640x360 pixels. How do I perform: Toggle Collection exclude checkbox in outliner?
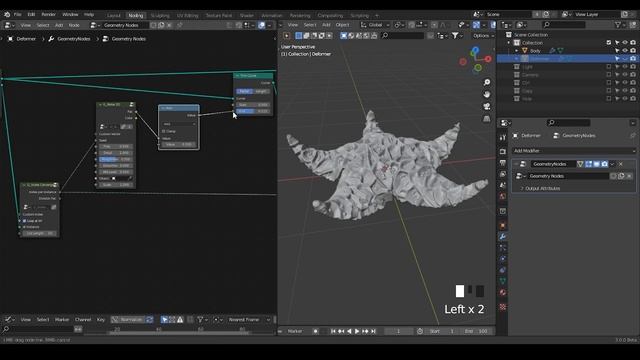(x=609, y=42)
